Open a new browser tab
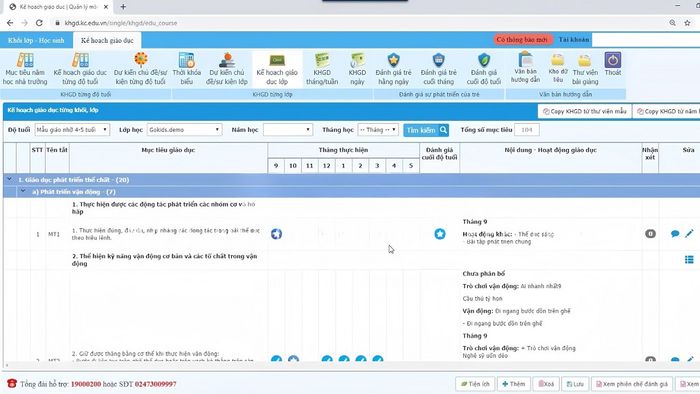This screenshot has width=700, height=394. click(123, 7)
